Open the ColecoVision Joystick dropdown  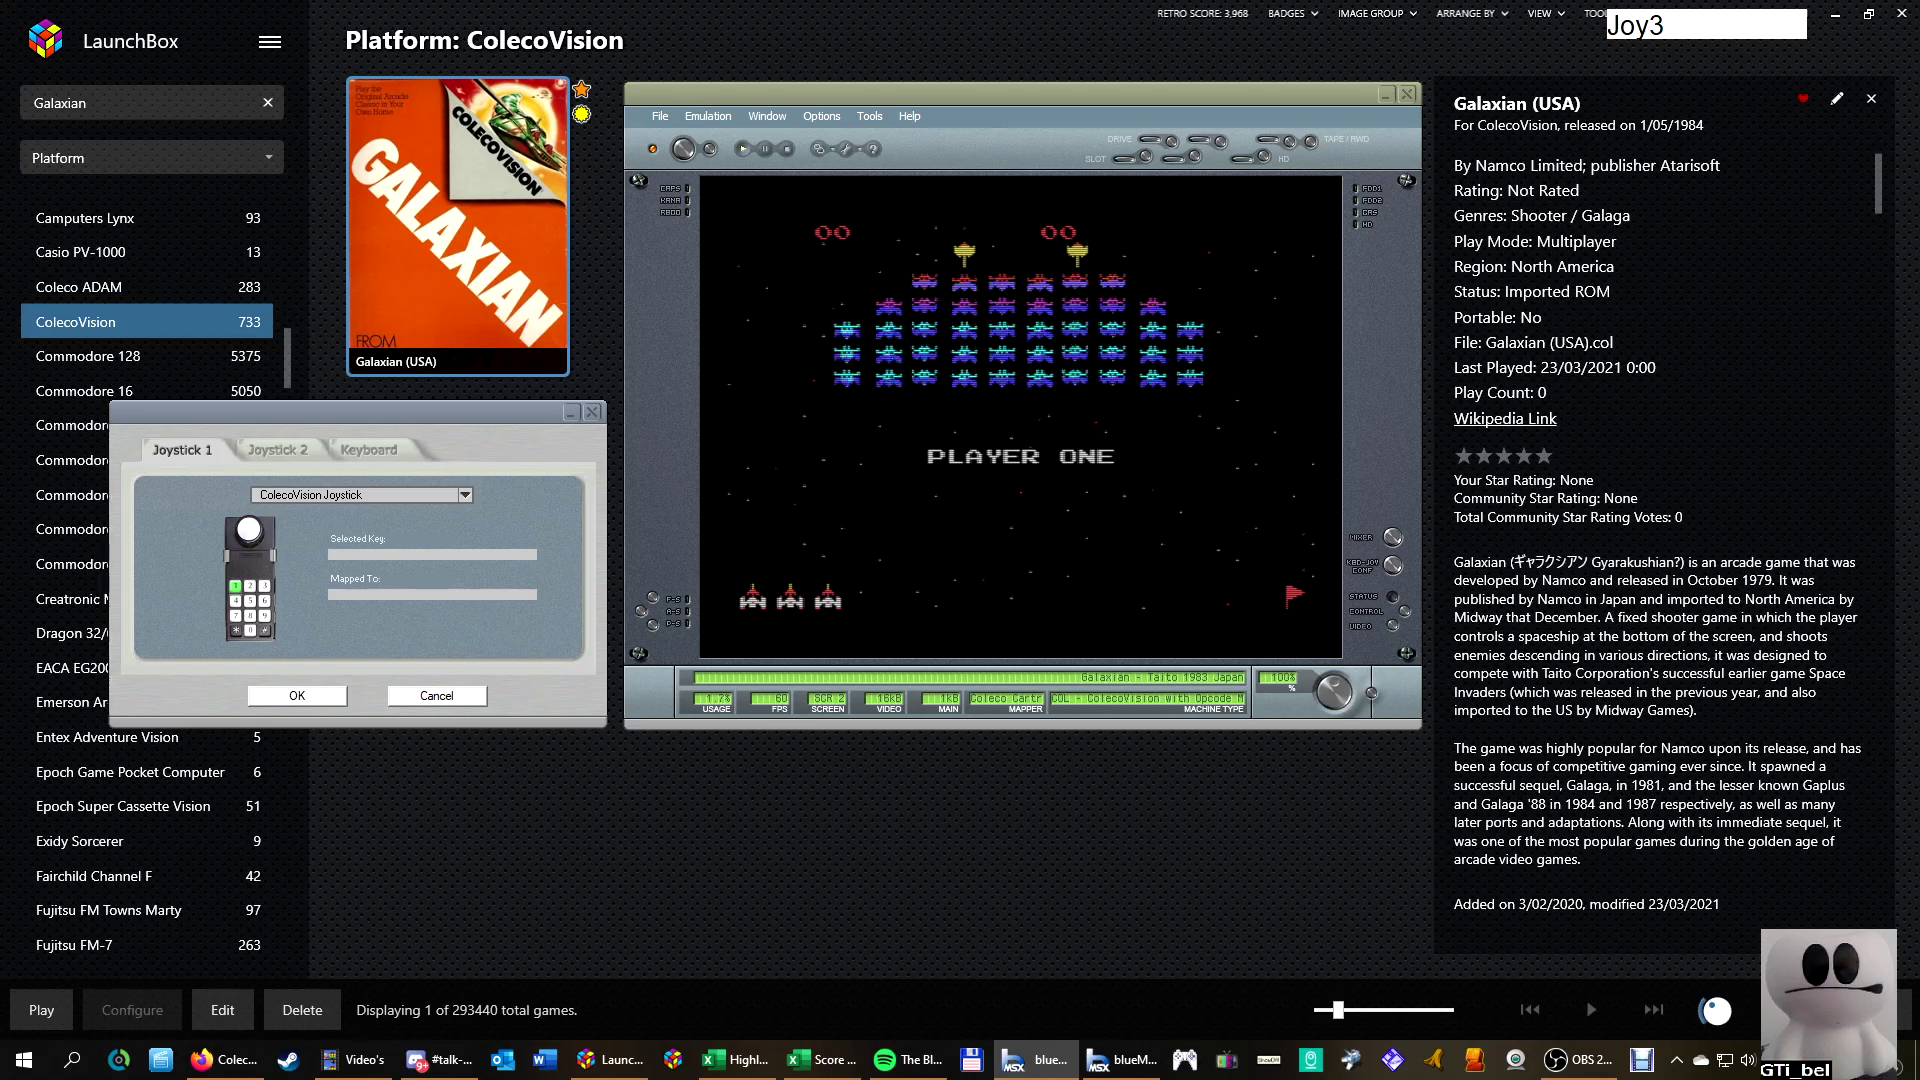tap(464, 495)
